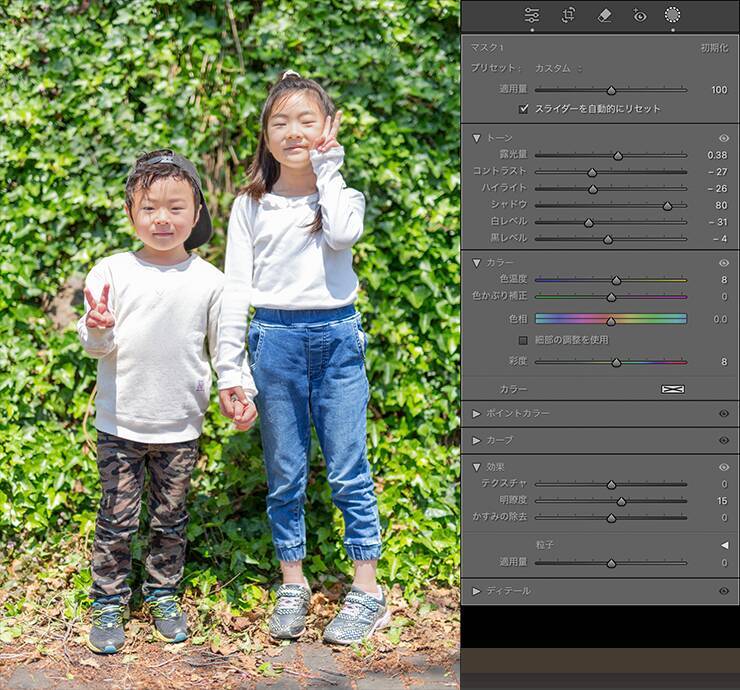Screen dimensions: 740x690
Task: Click the マスク1 panel title
Action: pos(487,48)
